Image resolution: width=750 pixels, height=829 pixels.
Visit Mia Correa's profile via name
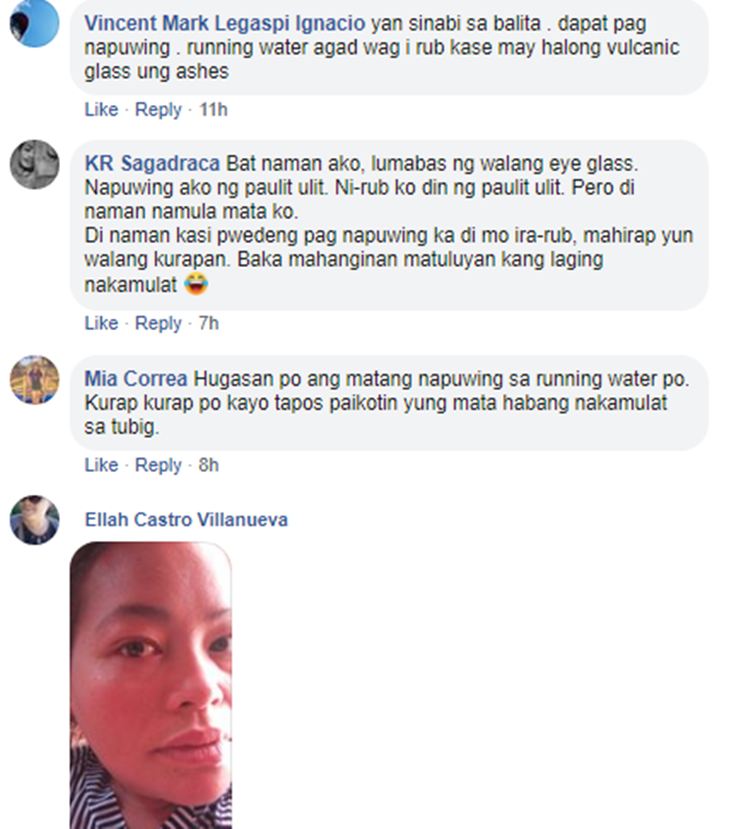point(136,379)
